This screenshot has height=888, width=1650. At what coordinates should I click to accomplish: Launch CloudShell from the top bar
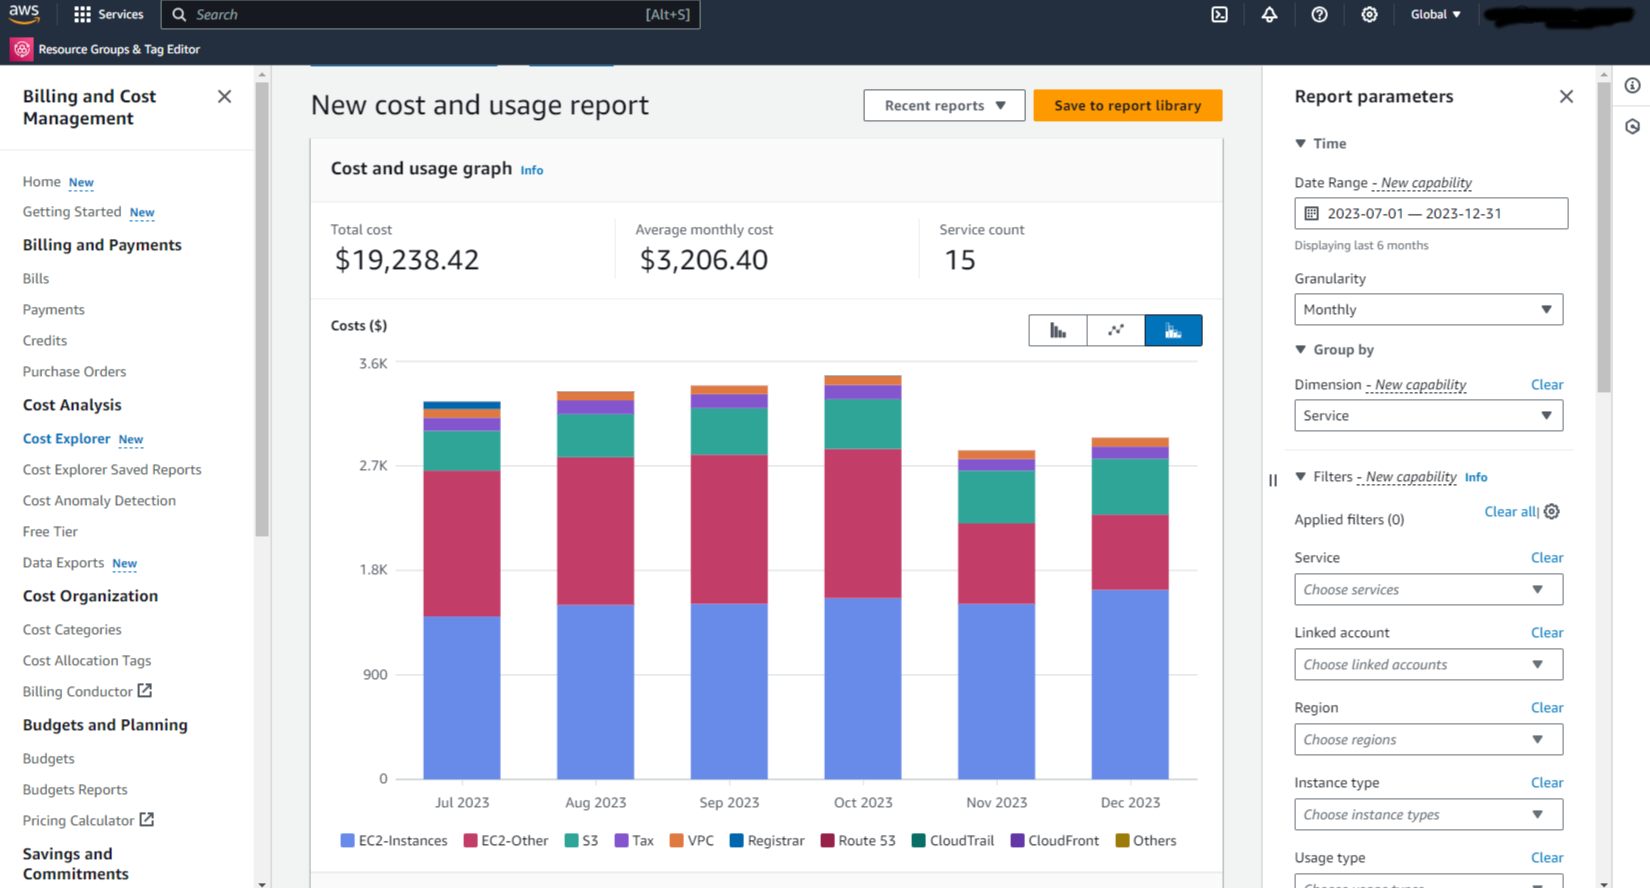click(1219, 14)
